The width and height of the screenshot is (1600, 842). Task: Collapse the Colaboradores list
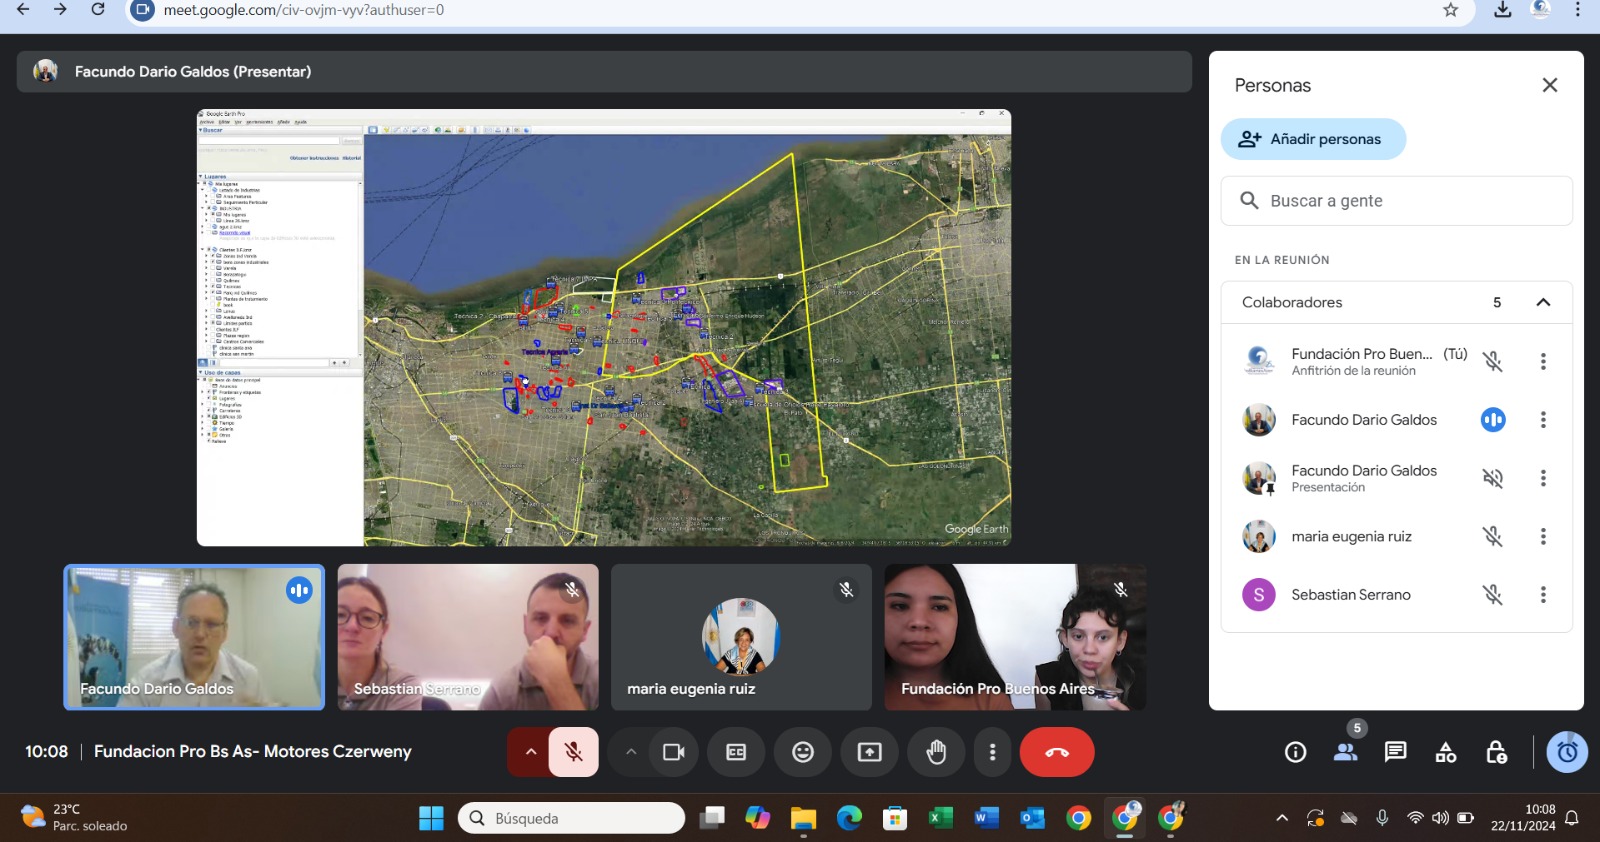pyautogui.click(x=1543, y=302)
